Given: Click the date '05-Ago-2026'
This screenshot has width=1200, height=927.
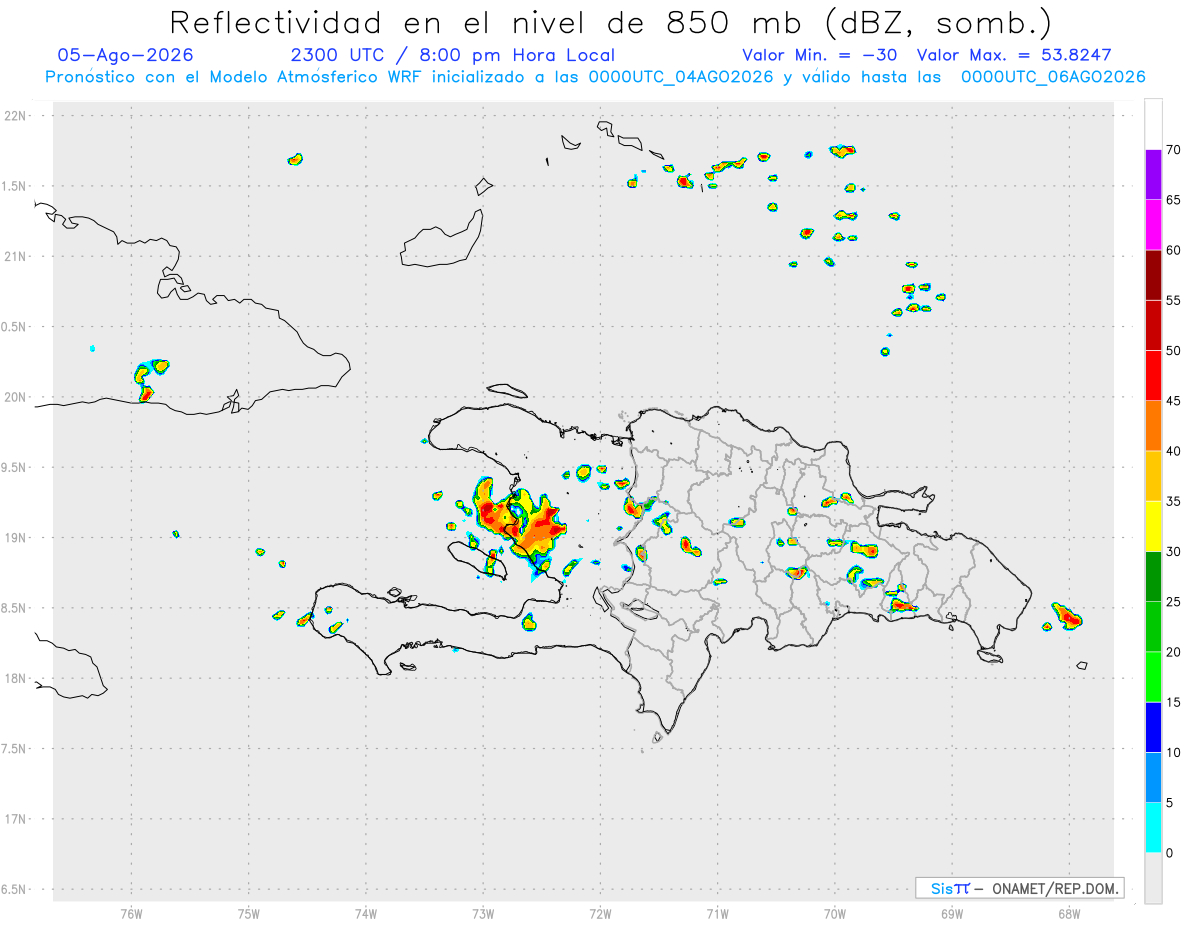Looking at the screenshot, I should (126, 55).
